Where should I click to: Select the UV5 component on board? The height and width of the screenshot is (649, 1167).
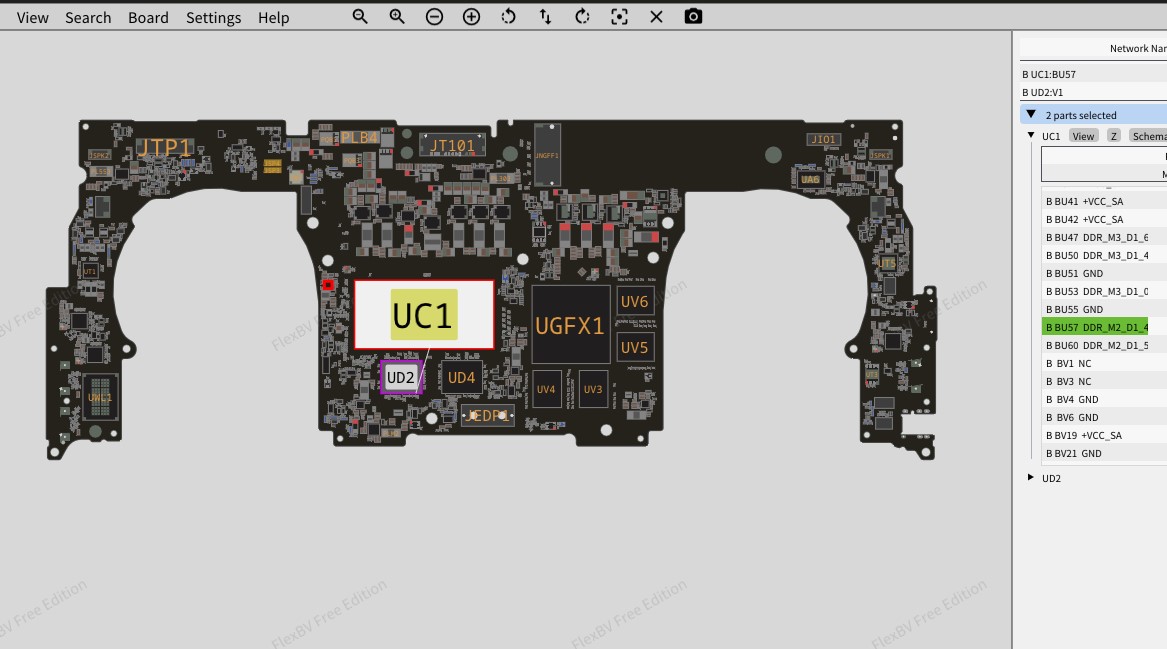click(x=635, y=348)
